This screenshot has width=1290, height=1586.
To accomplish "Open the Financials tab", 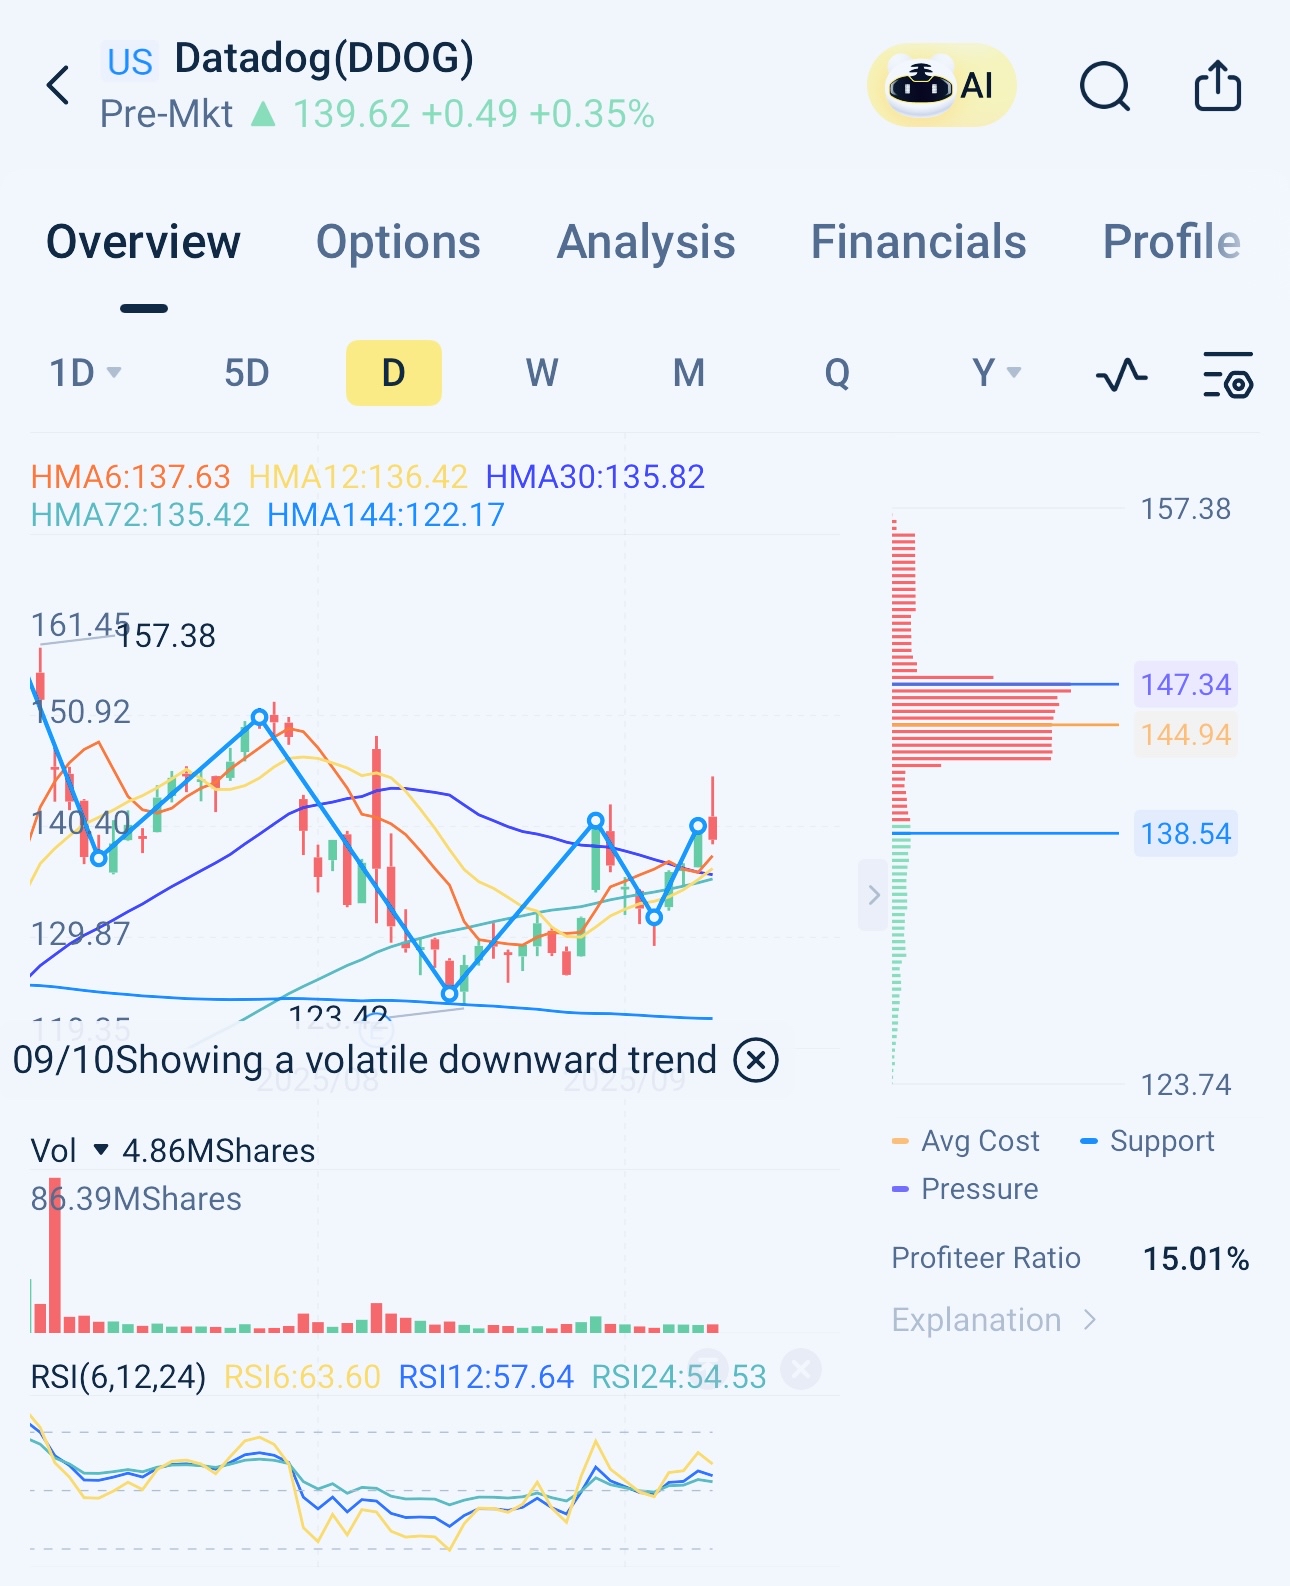I will click(918, 242).
